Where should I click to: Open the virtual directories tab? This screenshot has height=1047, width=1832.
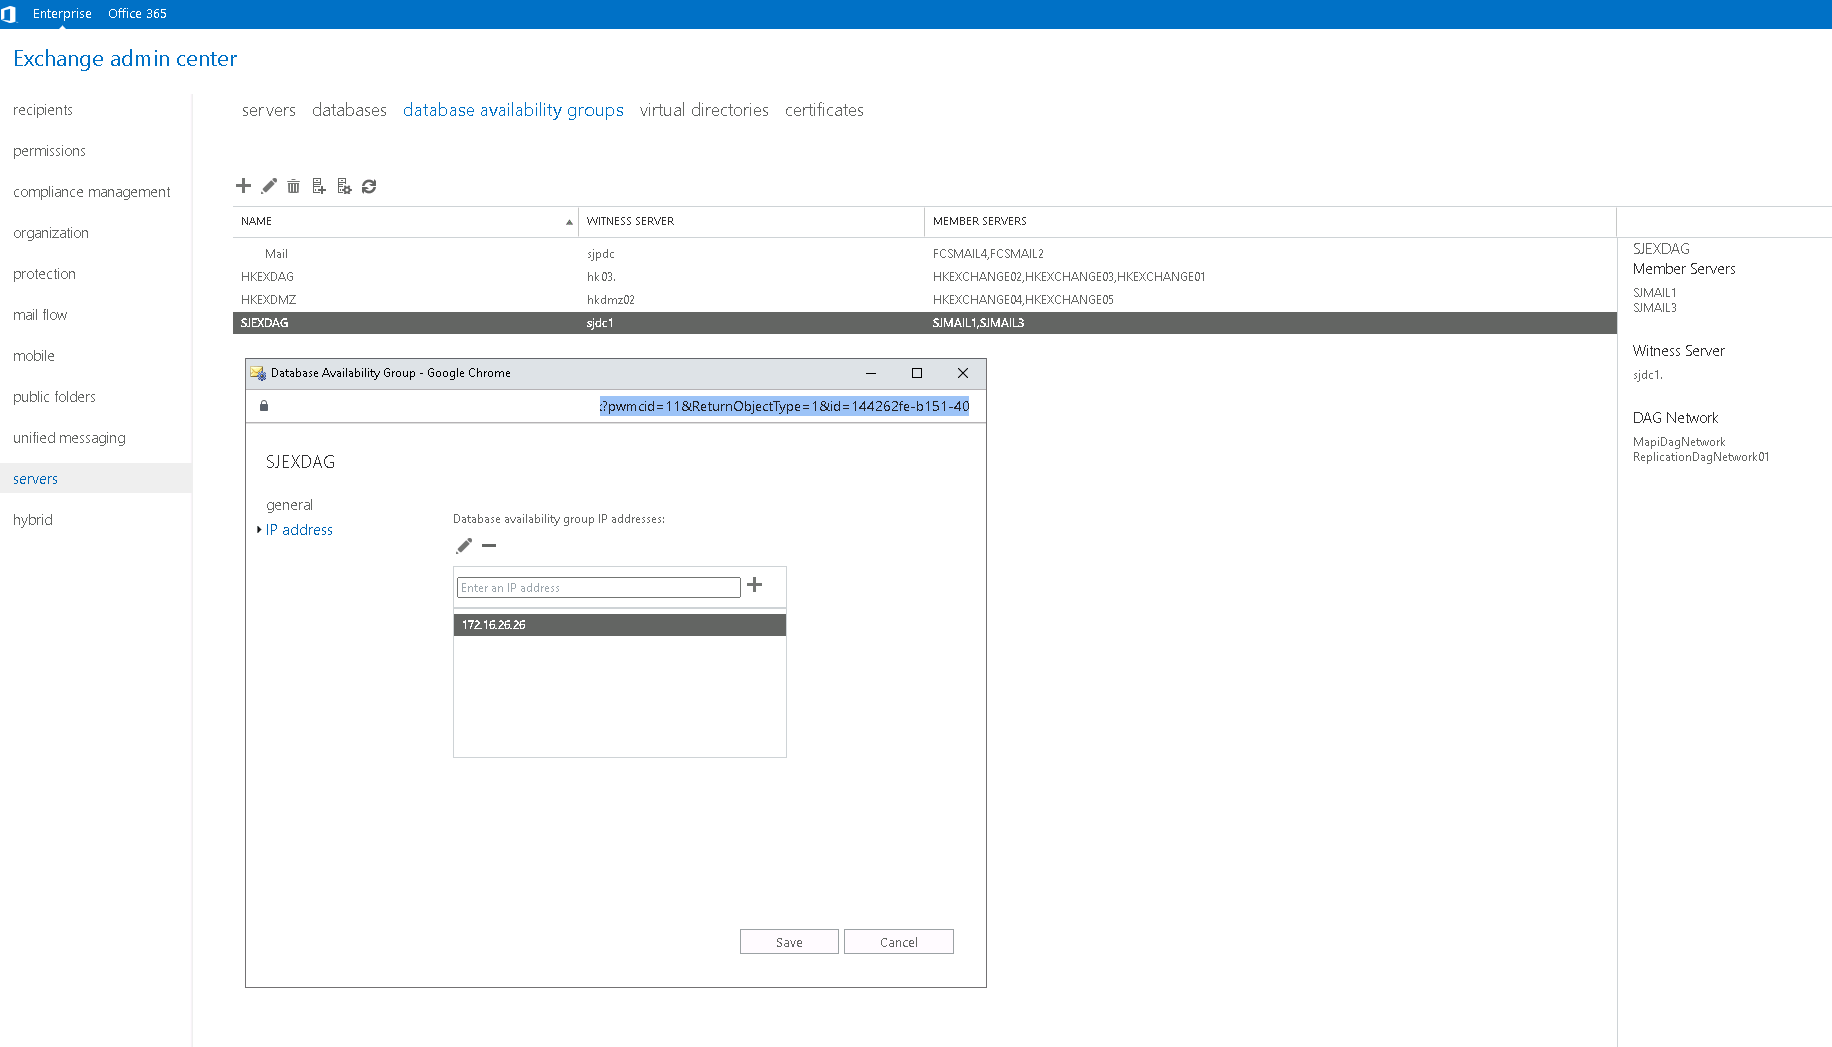coord(704,110)
